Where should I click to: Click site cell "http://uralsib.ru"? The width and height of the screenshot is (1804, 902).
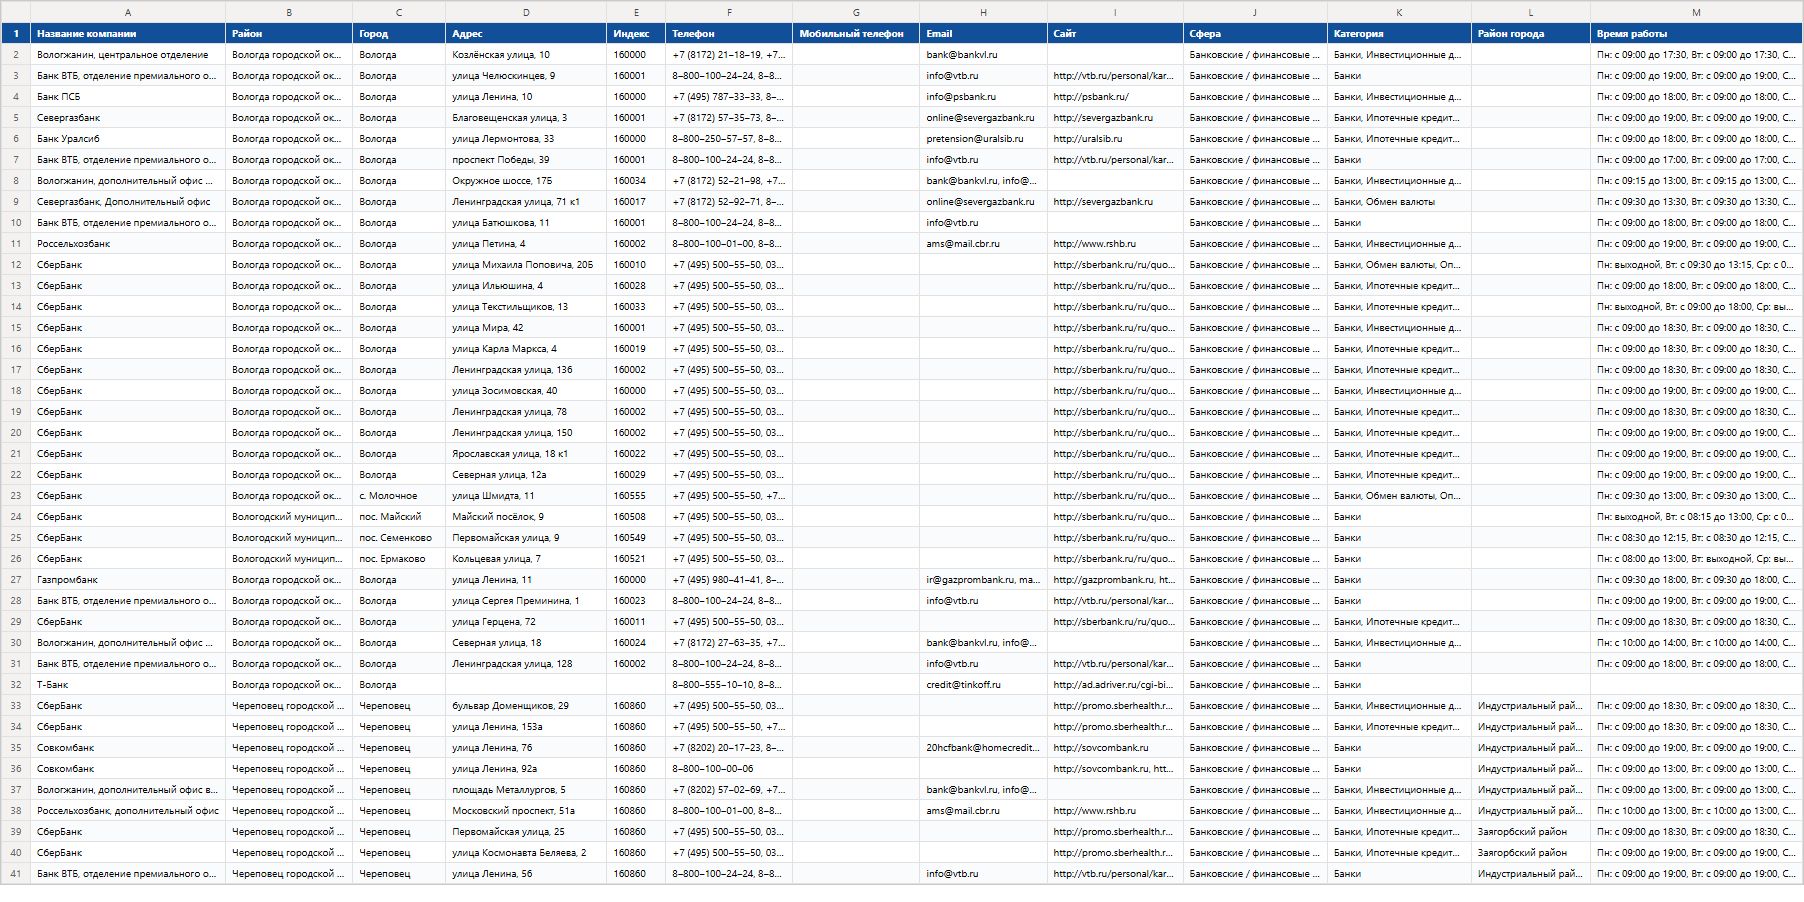pos(1115,139)
